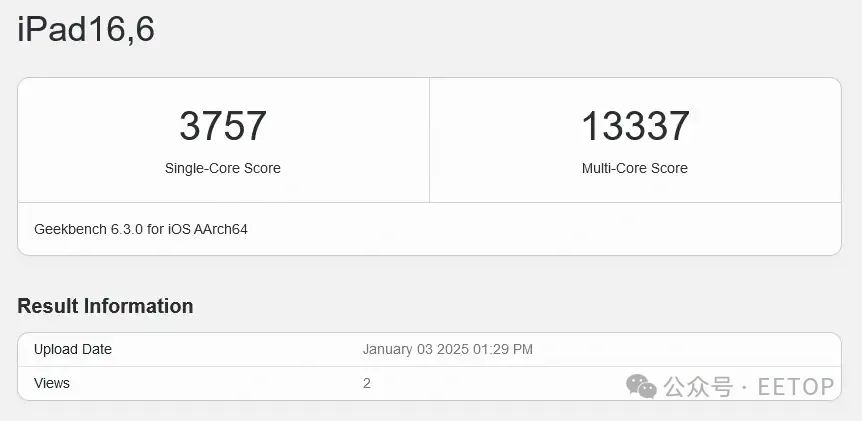Click the Single-Core Score label
This screenshot has width=862, height=421.
[223, 168]
